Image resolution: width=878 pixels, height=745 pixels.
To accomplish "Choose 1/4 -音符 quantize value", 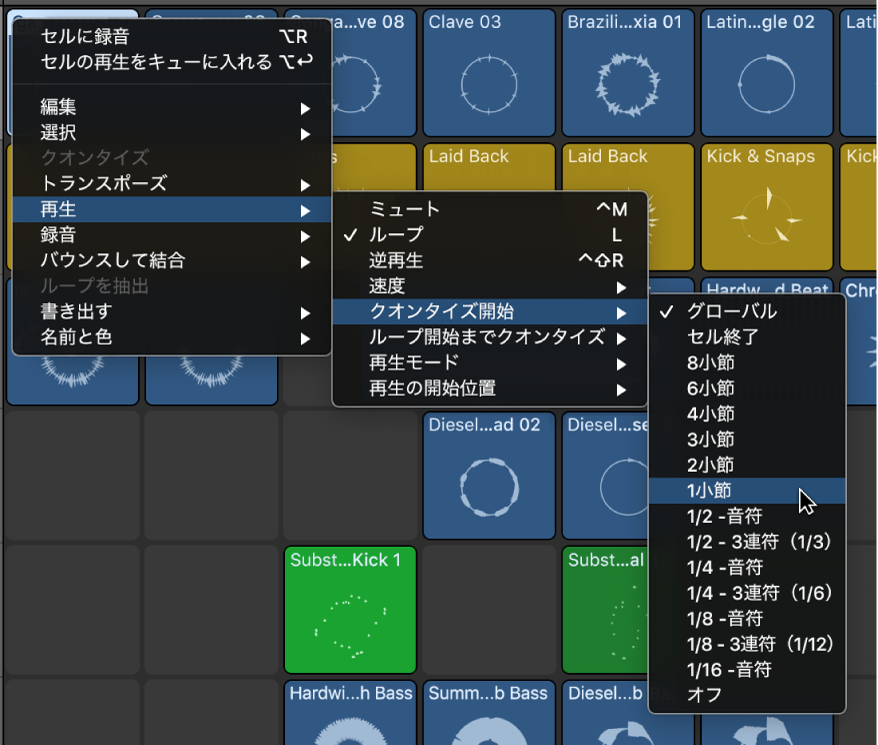I will click(x=747, y=567).
